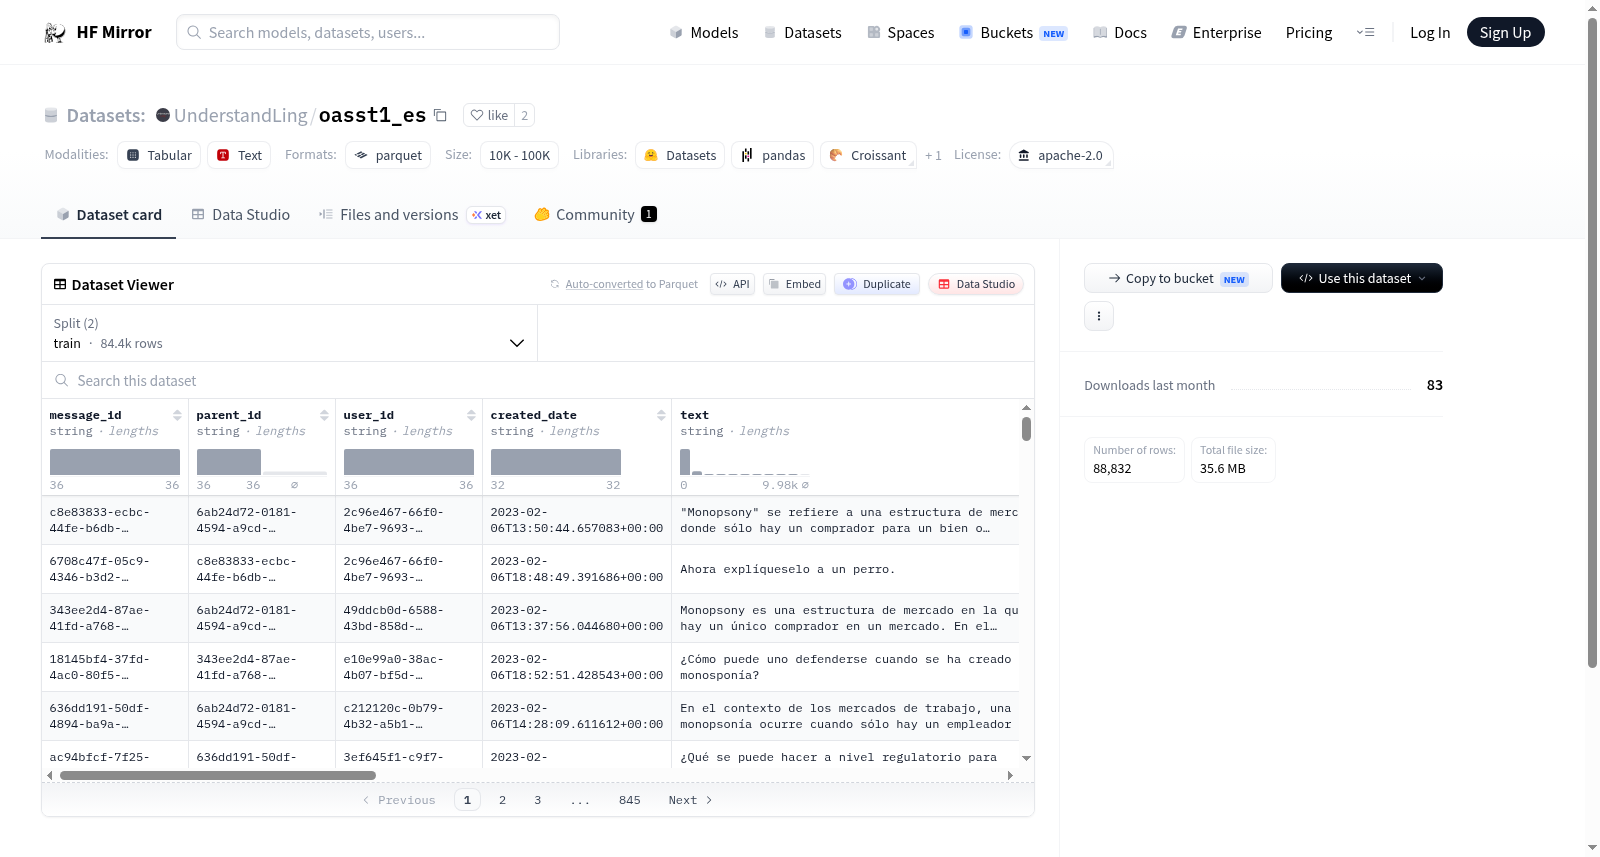The width and height of the screenshot is (1600, 857).
Task: Select the pandas library tag
Action: pyautogui.click(x=772, y=155)
